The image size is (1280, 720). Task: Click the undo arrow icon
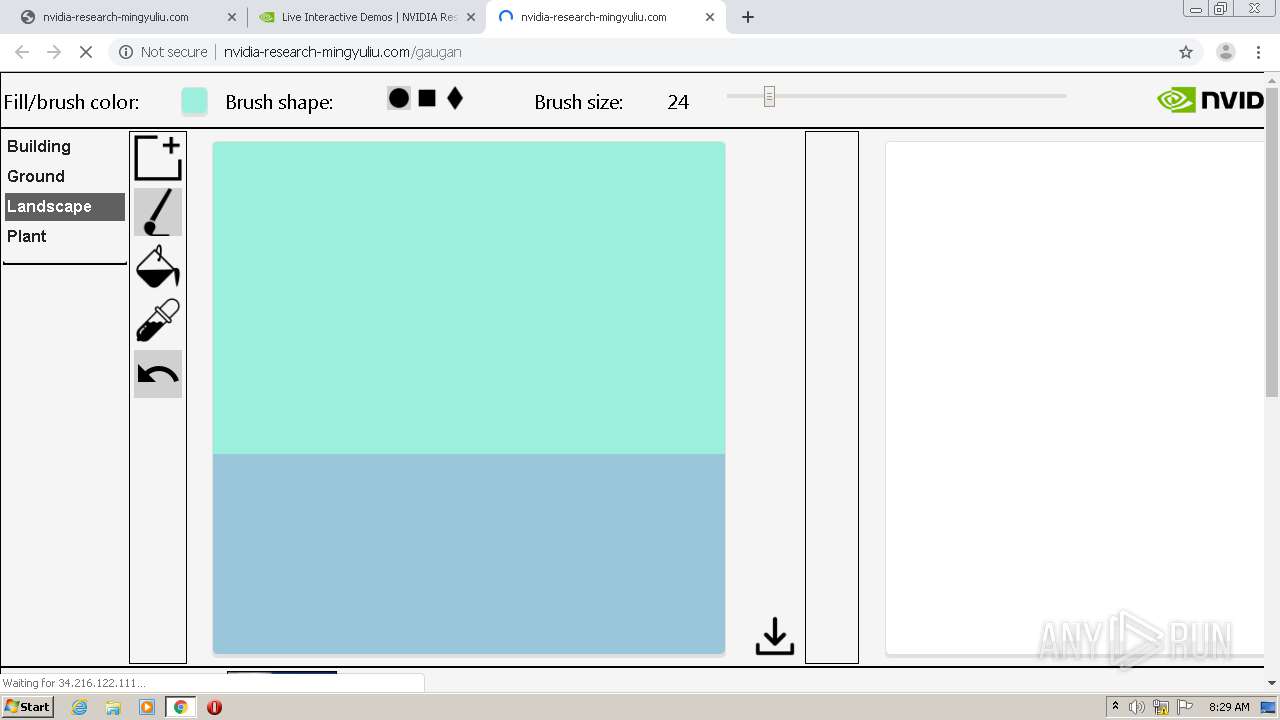158,374
